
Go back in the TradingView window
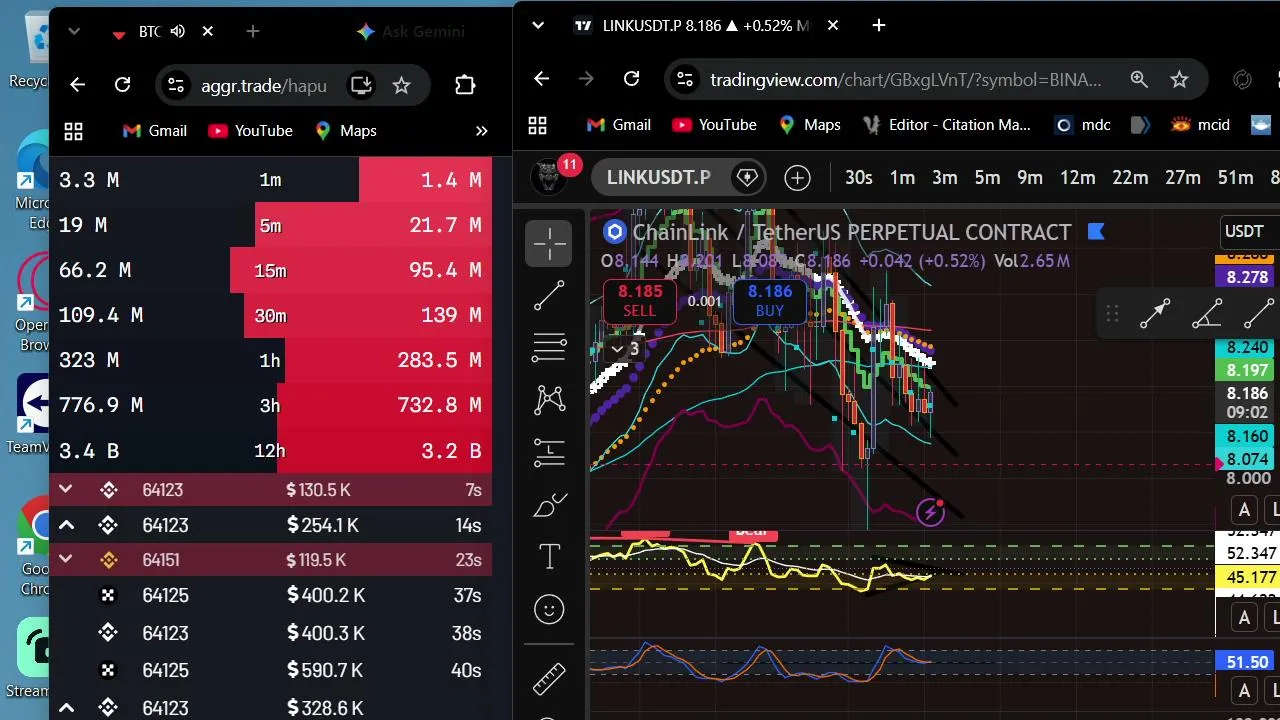click(541, 79)
